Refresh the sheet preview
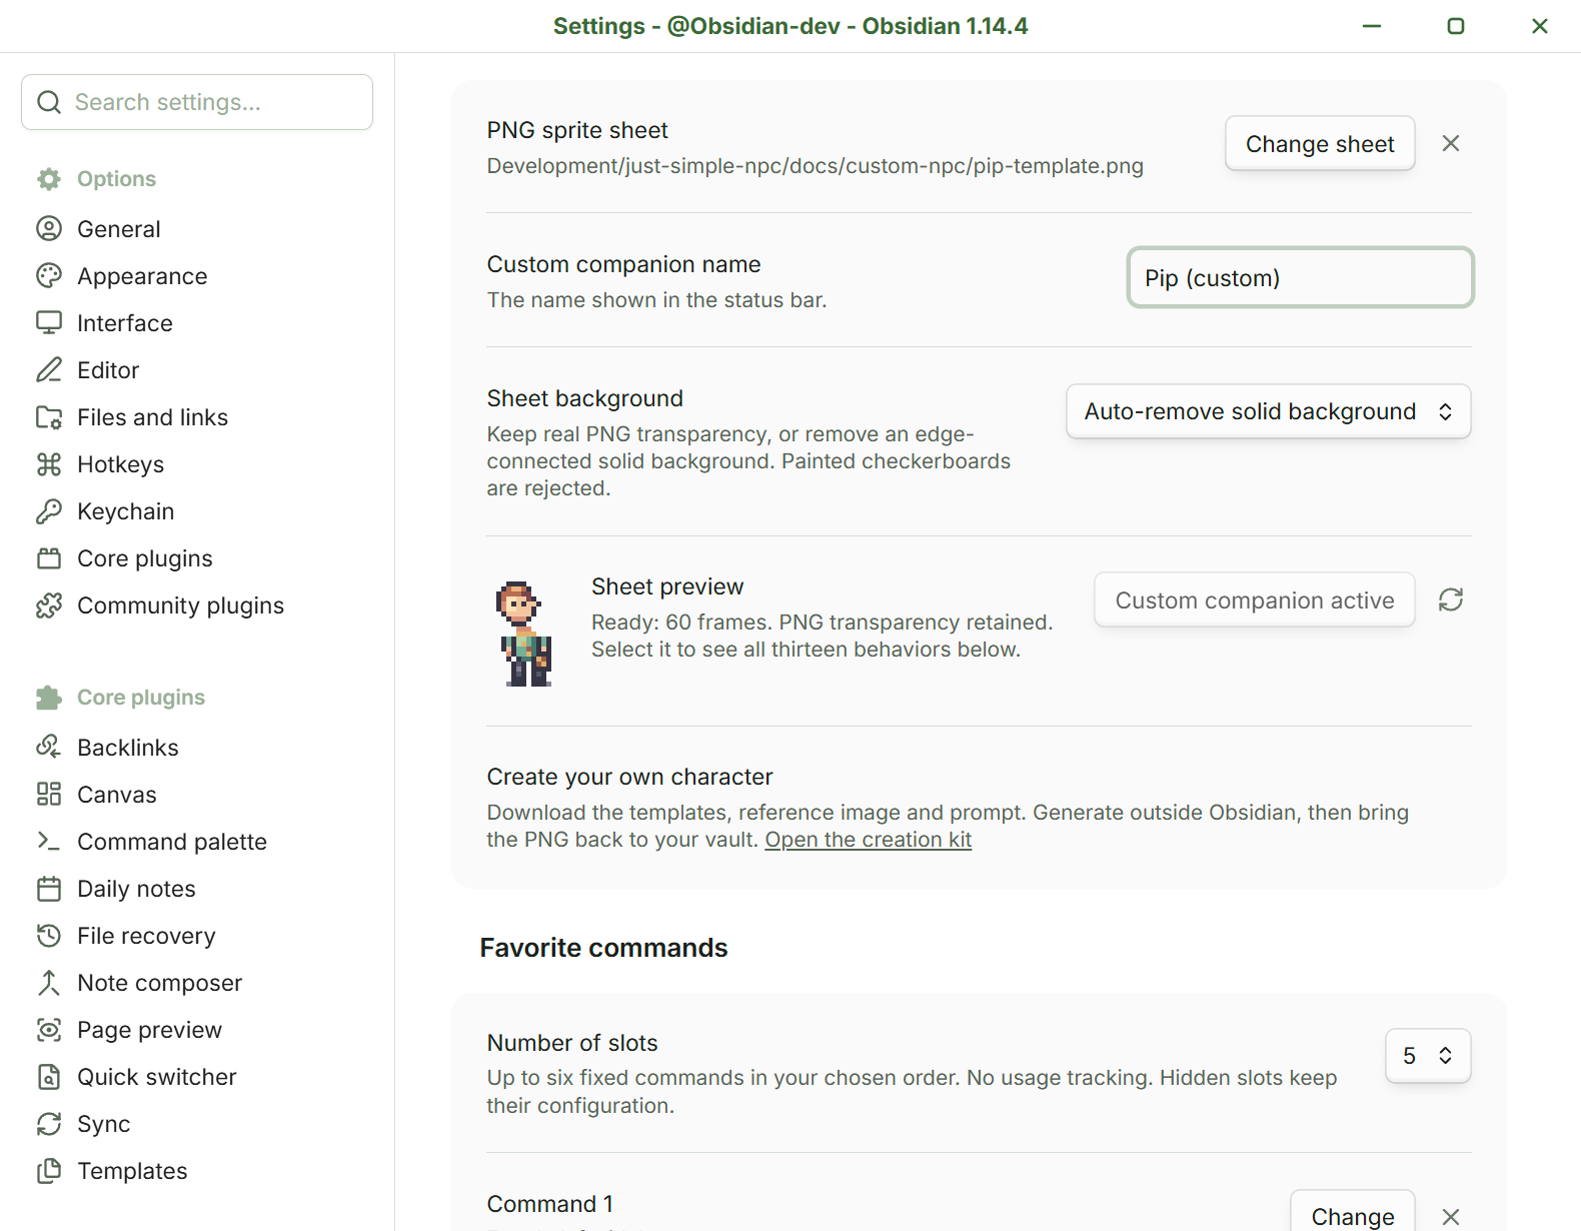The width and height of the screenshot is (1581, 1231). (1451, 599)
